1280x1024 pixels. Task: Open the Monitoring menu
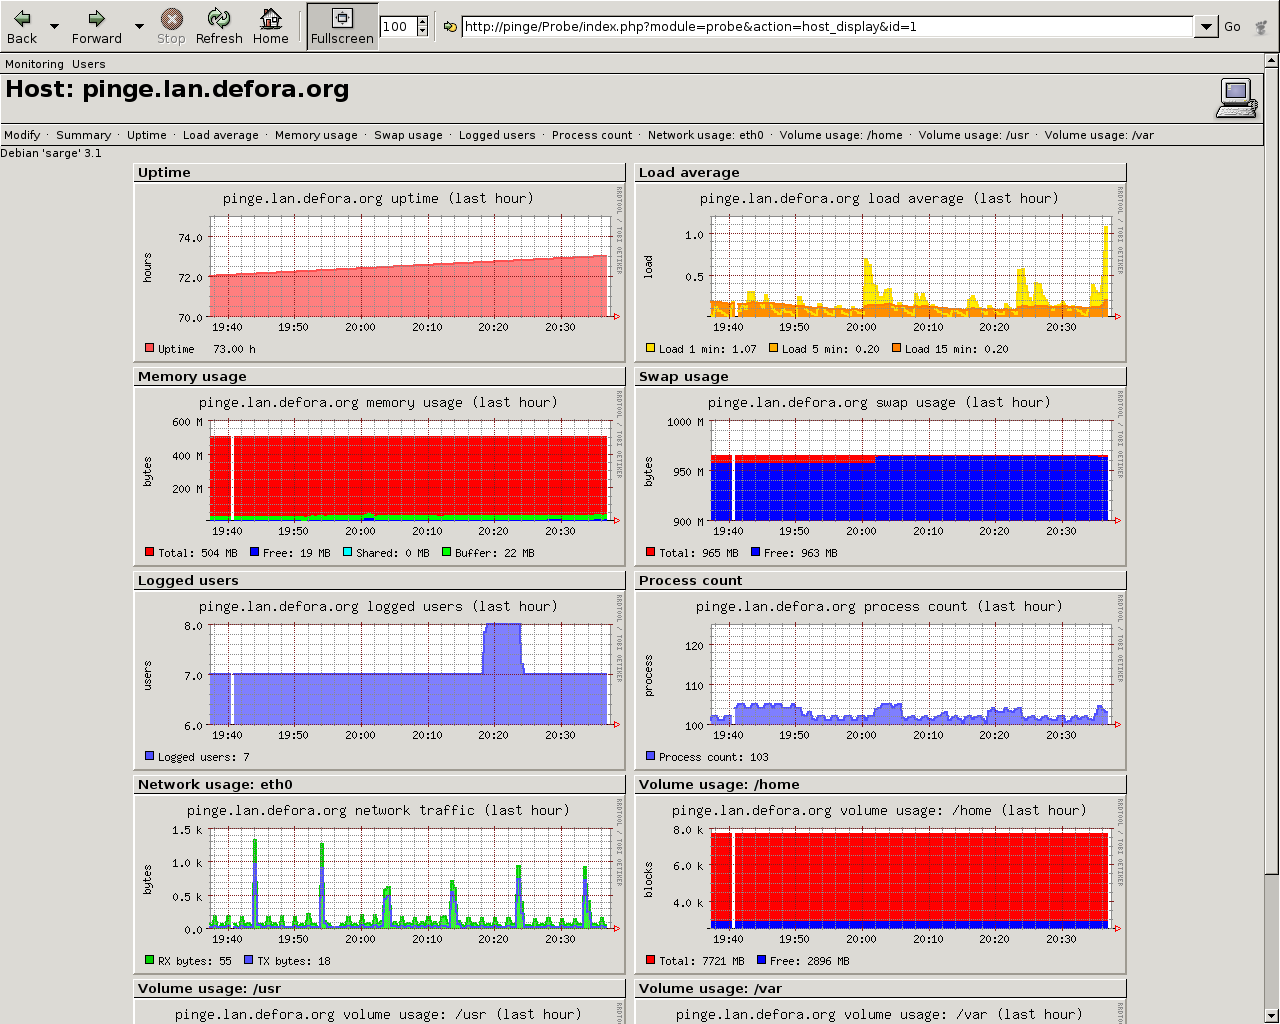click(x=34, y=64)
